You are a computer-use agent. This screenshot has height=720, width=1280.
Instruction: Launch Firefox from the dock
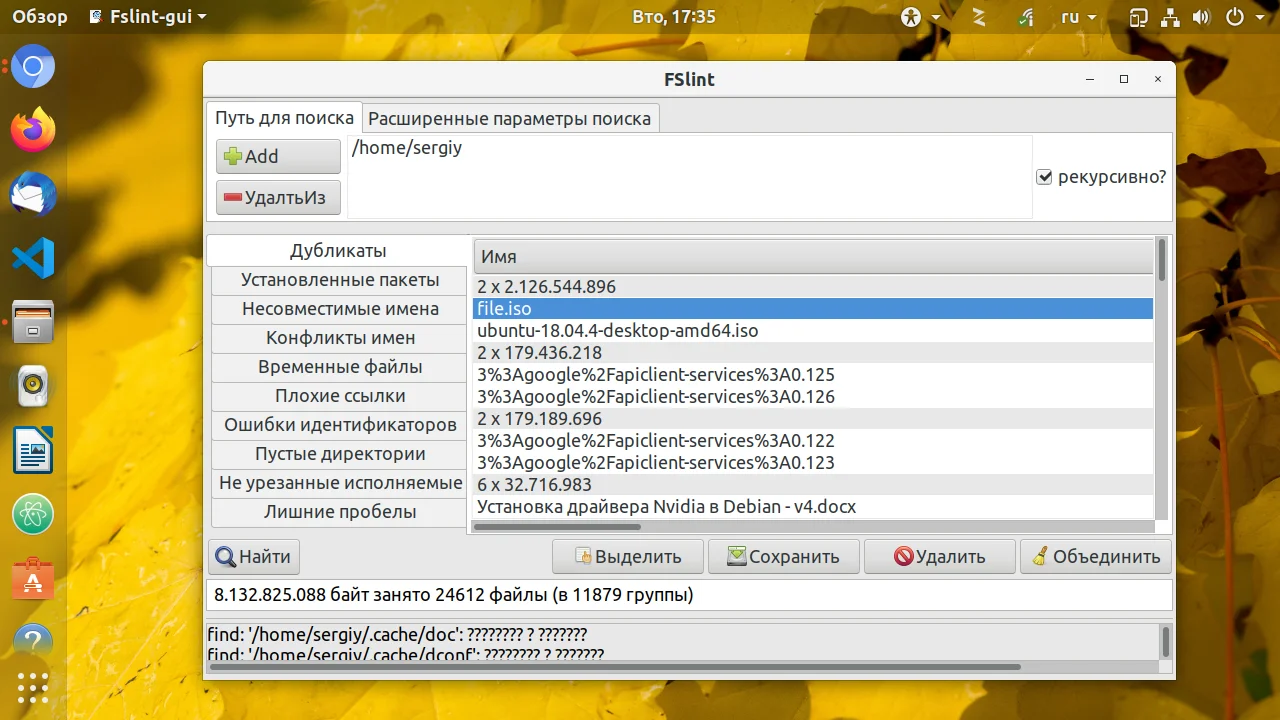click(33, 130)
